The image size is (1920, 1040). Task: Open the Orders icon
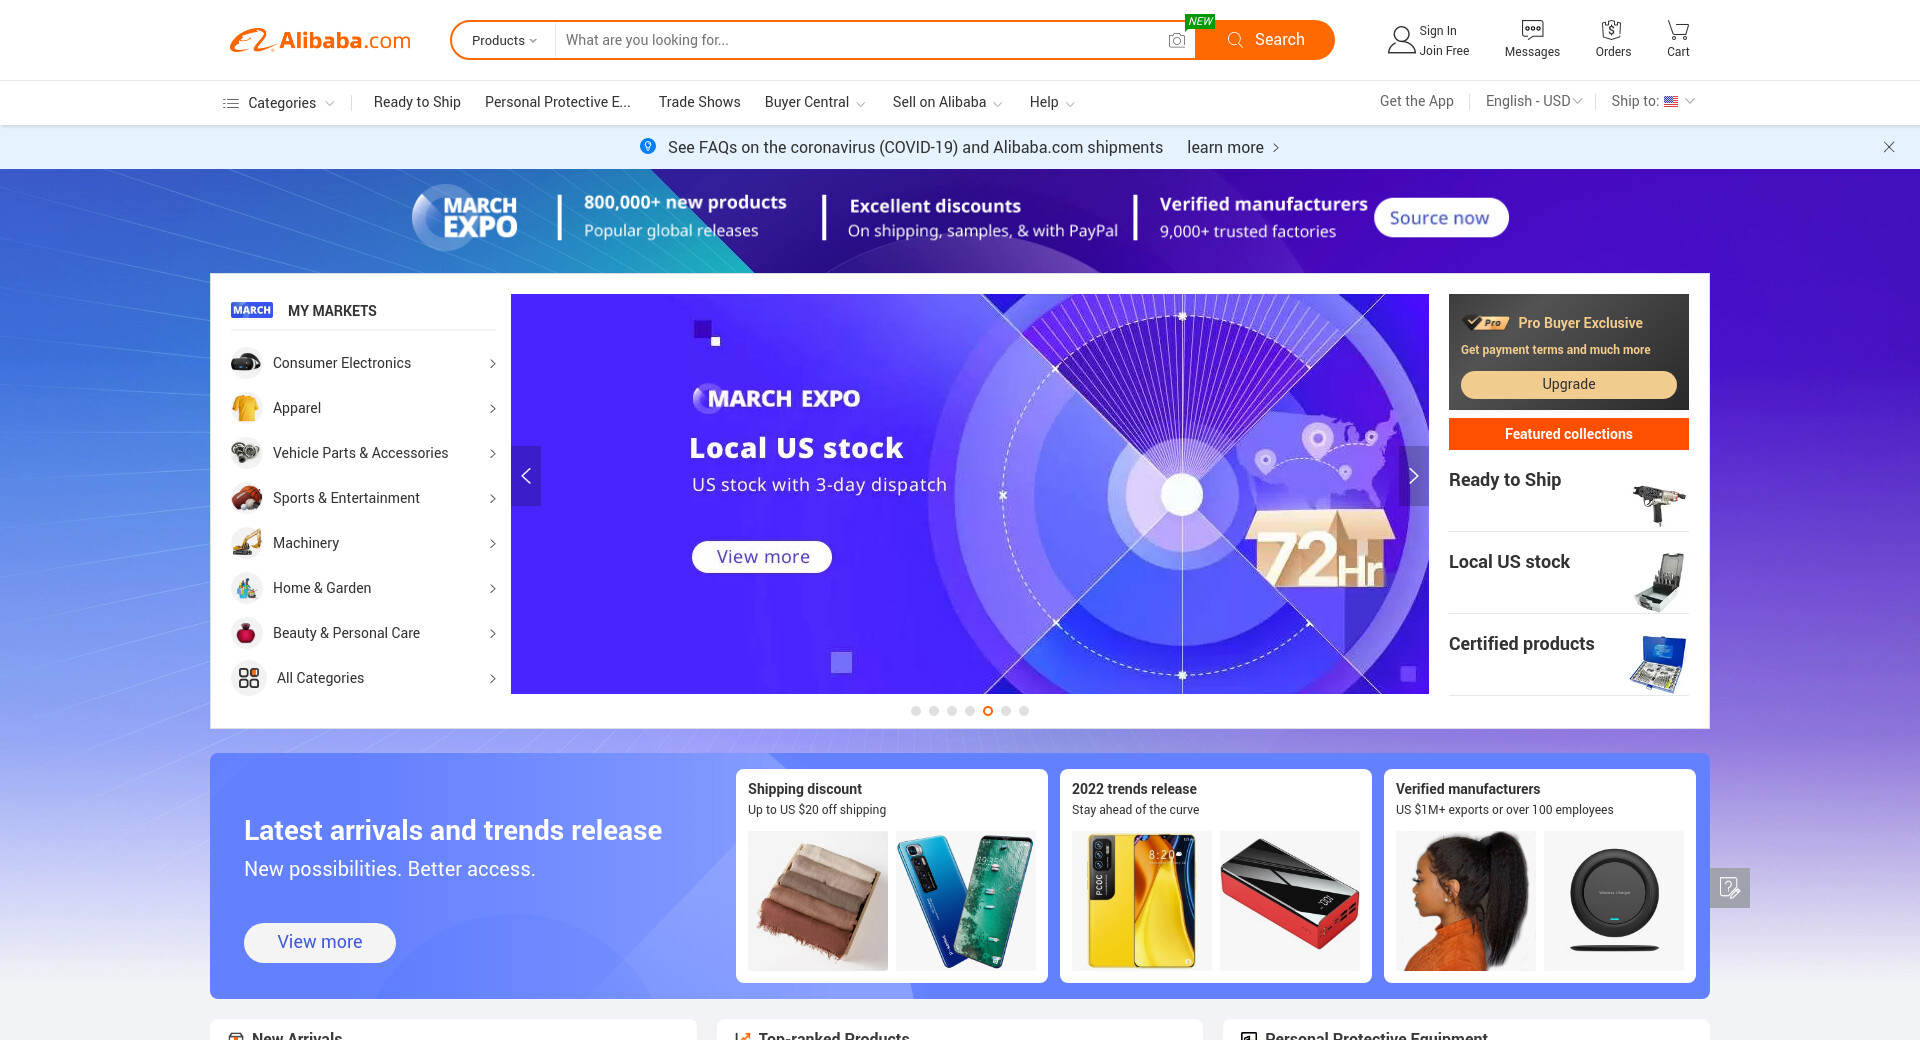[x=1611, y=30]
